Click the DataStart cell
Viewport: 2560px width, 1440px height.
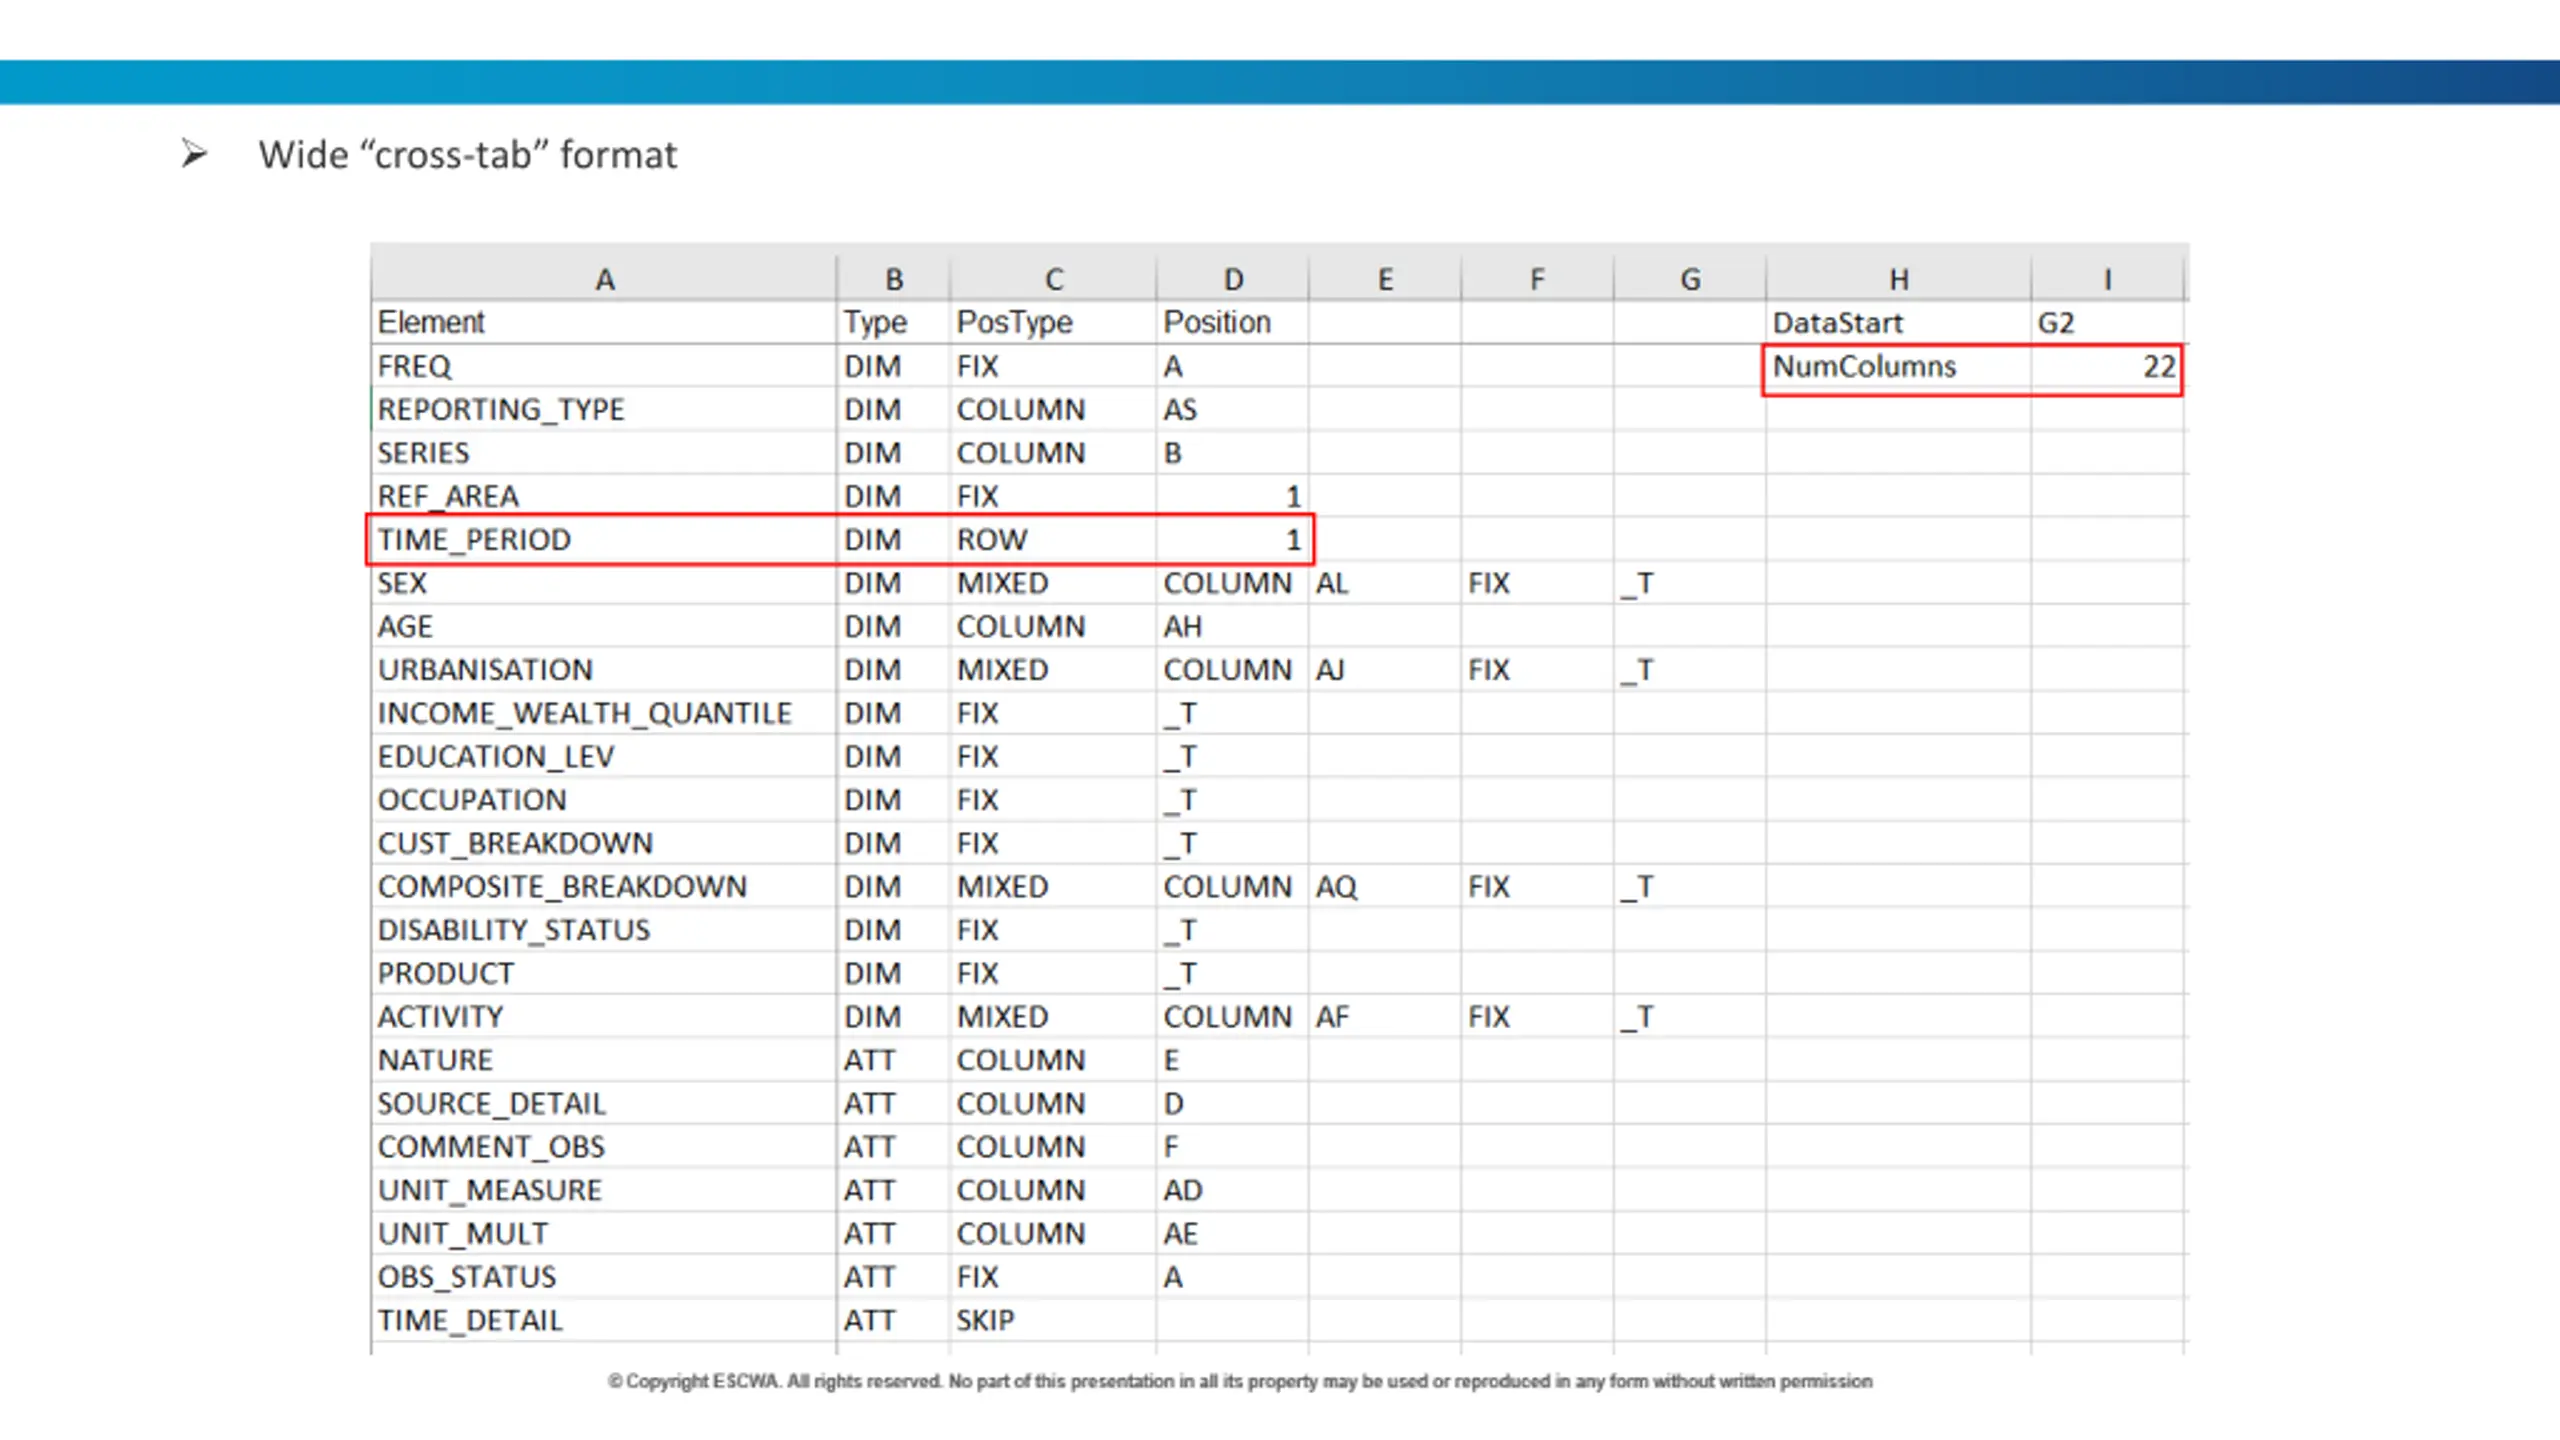point(1898,323)
